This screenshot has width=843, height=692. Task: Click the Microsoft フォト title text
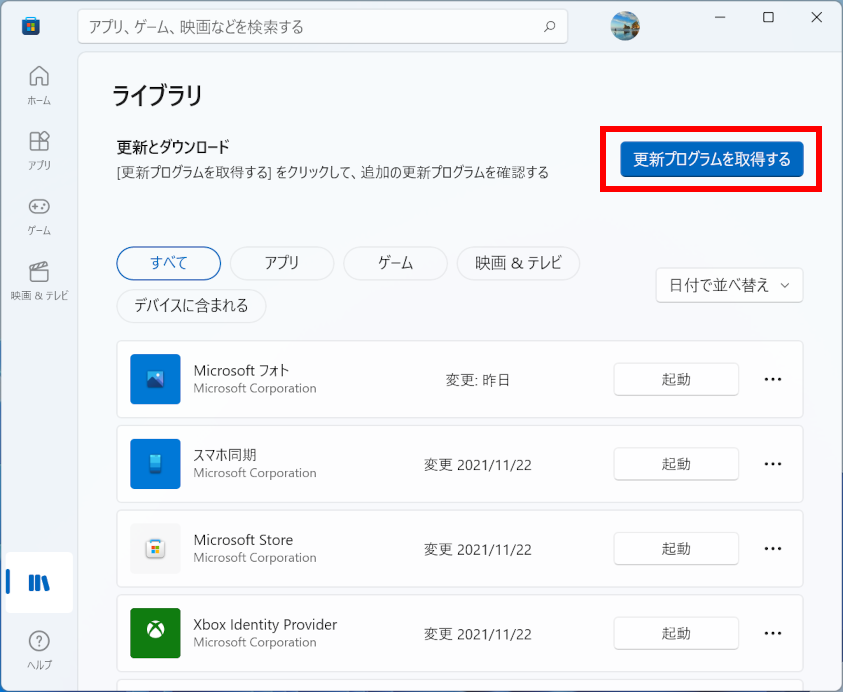[x=241, y=370]
